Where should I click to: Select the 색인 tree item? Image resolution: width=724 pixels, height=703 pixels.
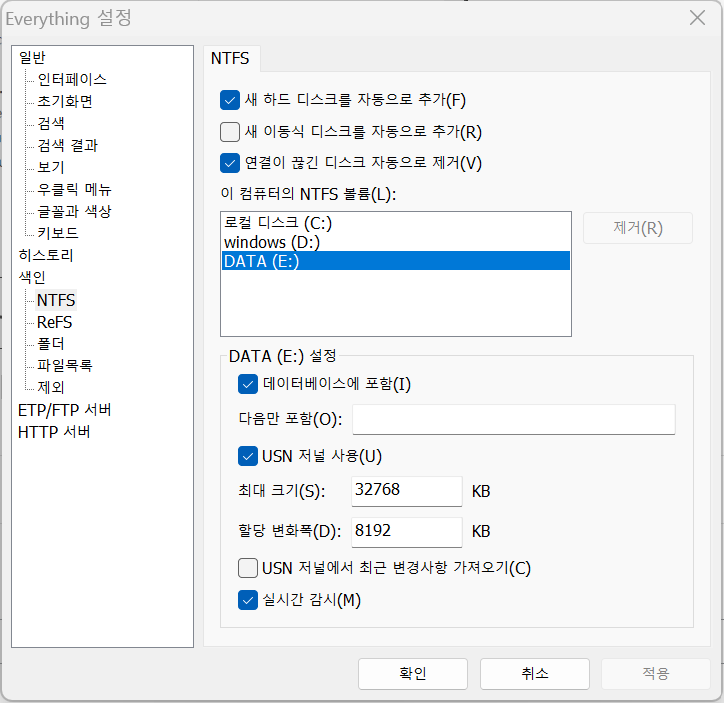[32, 277]
